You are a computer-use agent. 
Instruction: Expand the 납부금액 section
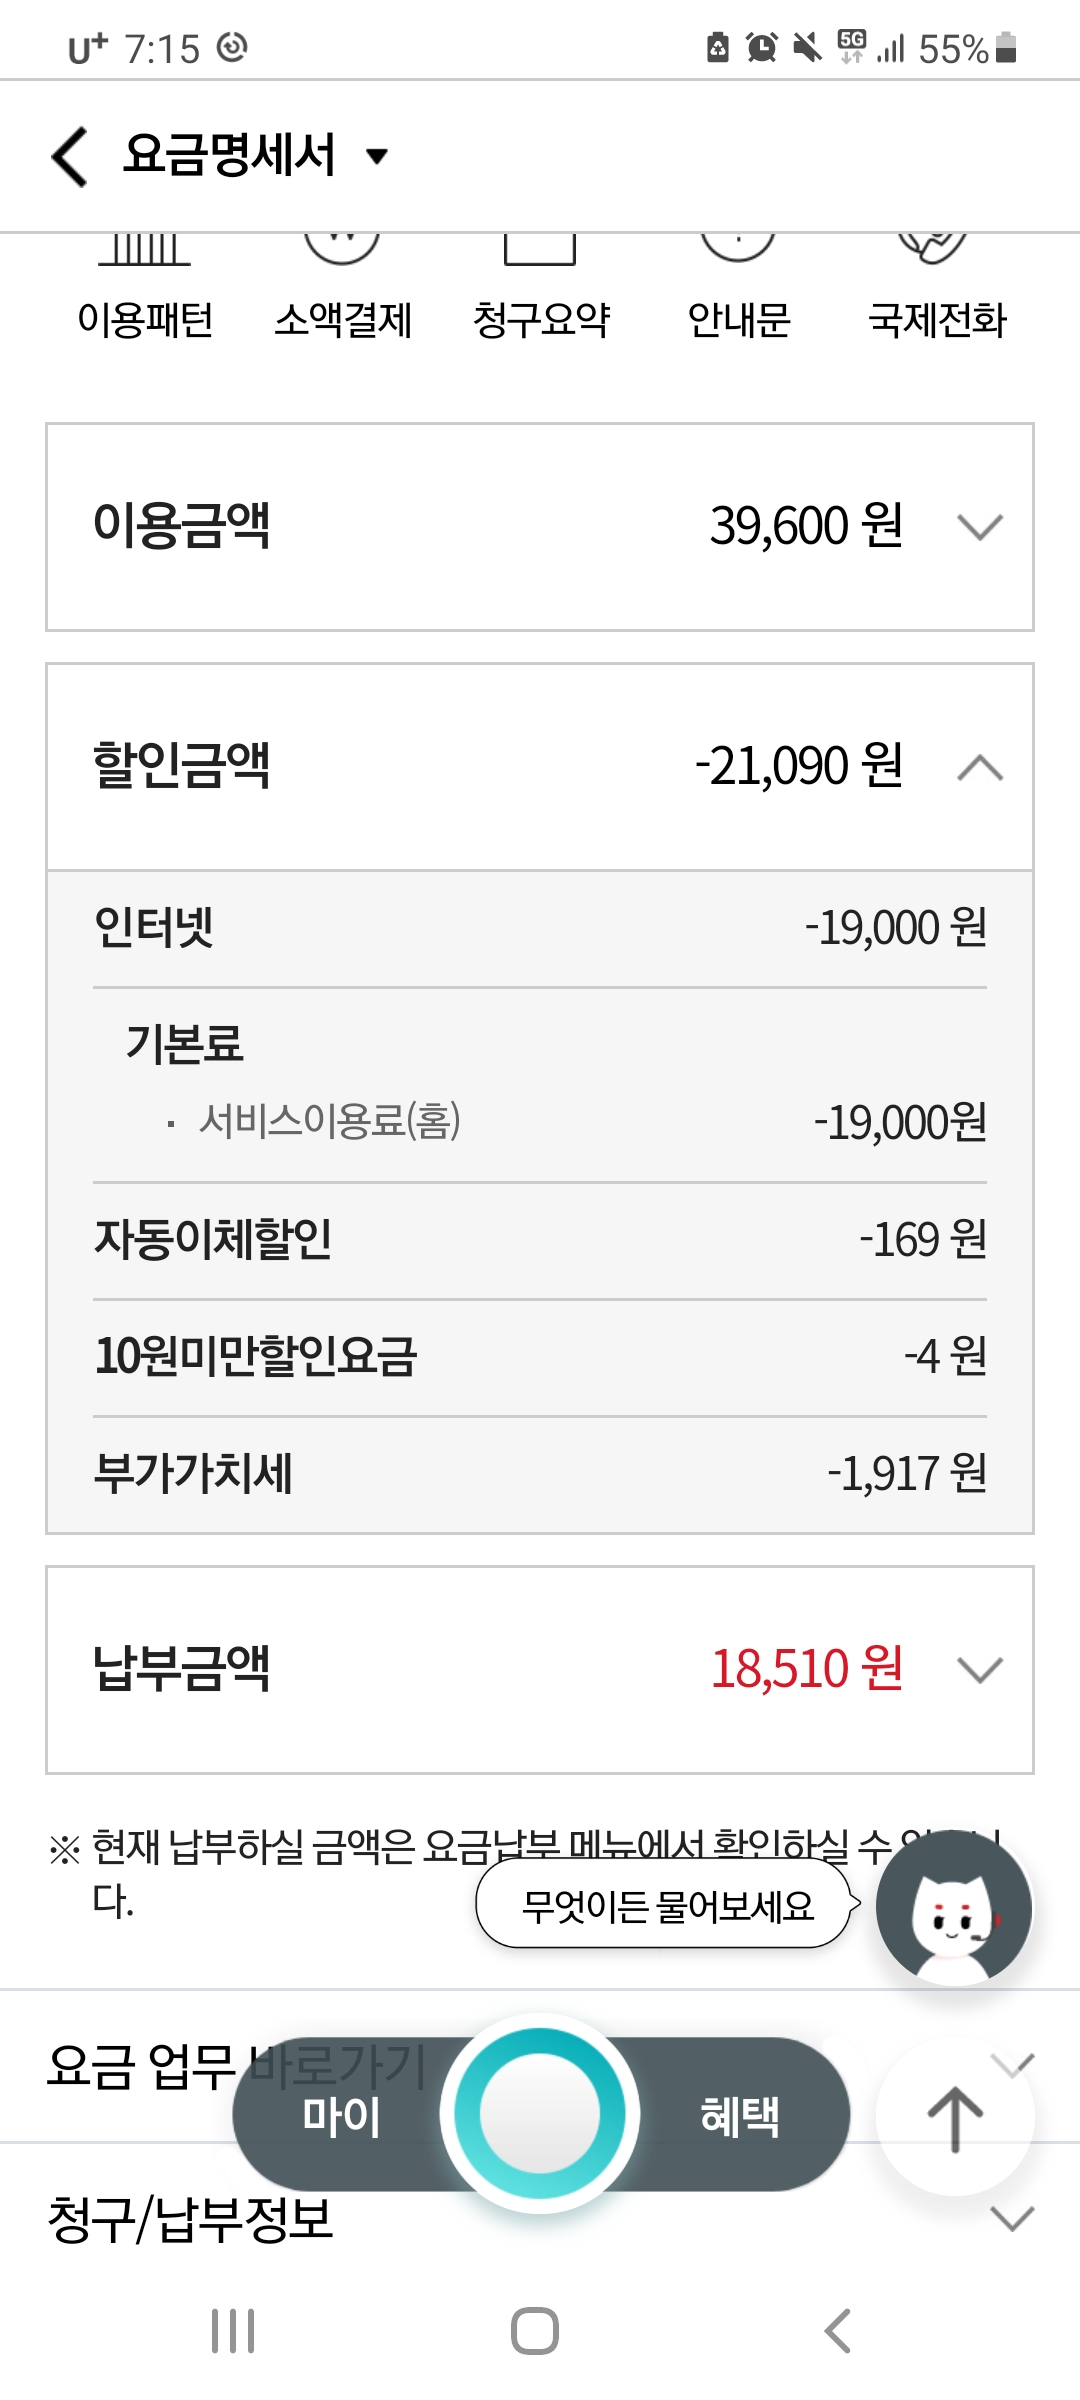[x=979, y=1669]
